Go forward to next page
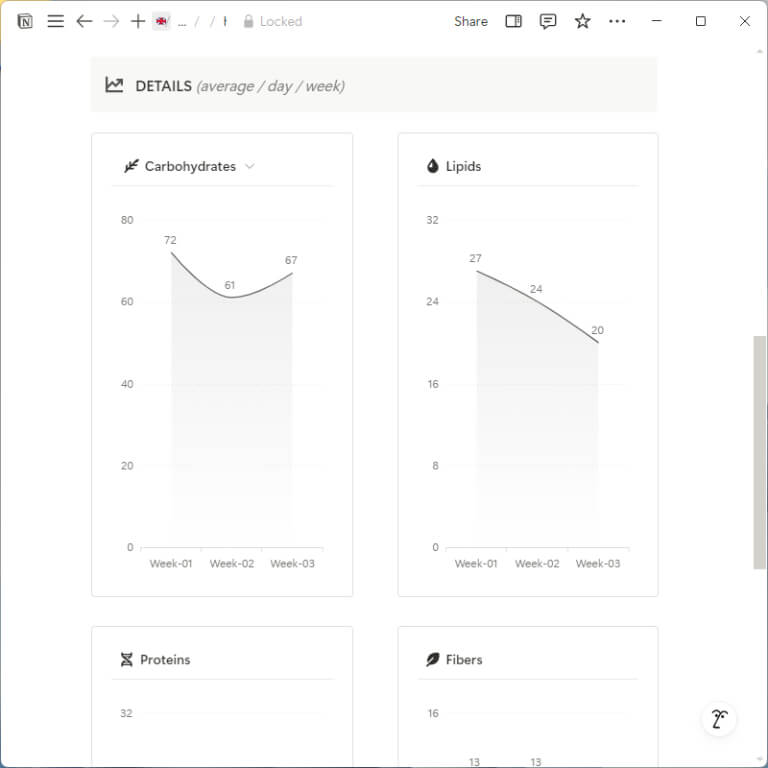Viewport: 768px width, 768px height. pyautogui.click(x=111, y=21)
